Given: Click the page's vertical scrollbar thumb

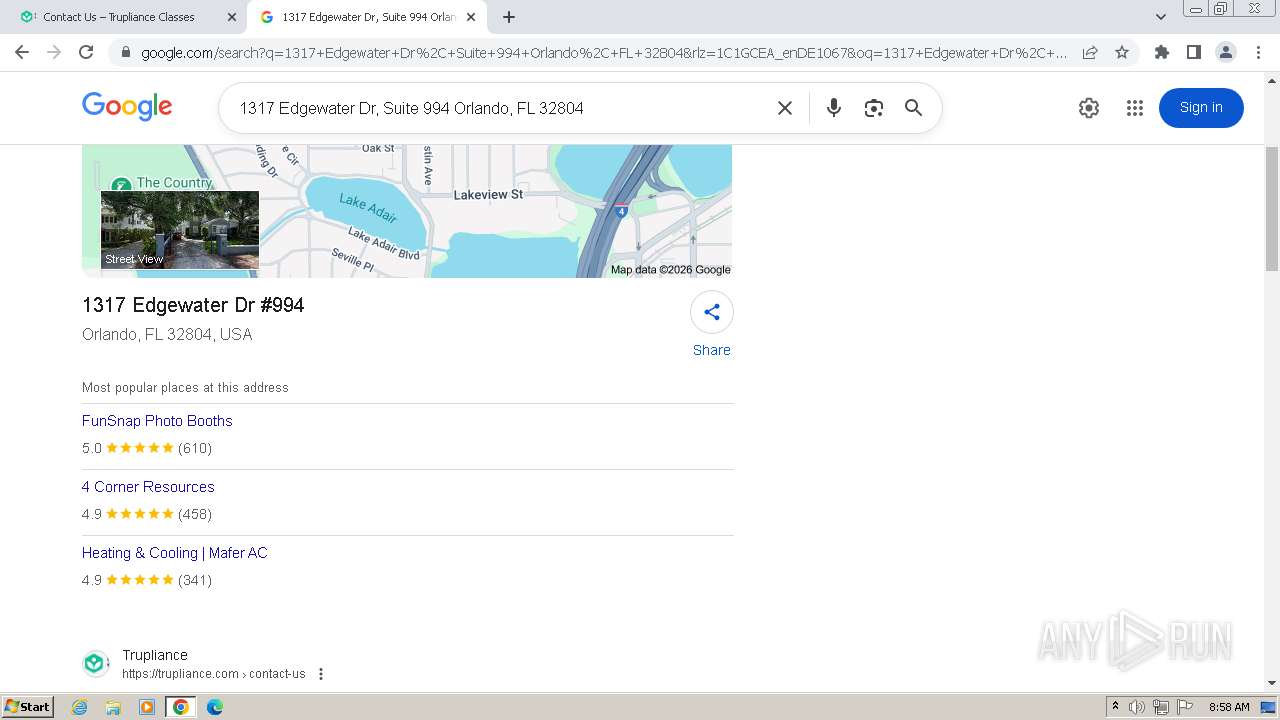Looking at the screenshot, I should tap(1272, 208).
